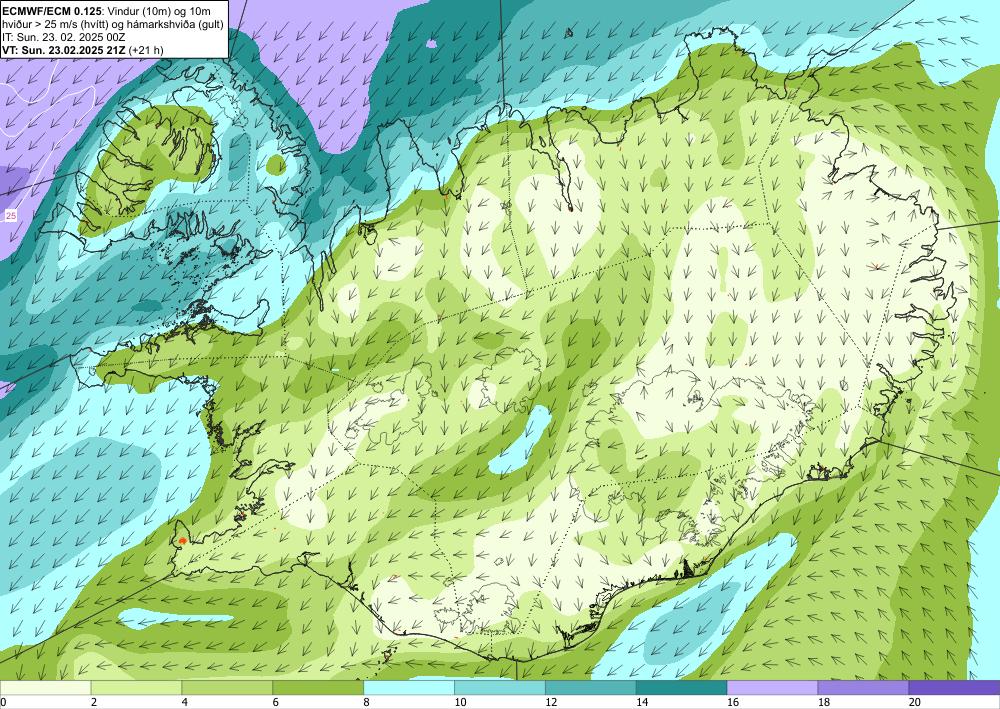Click the light purple 16–18 m/s legend swatch
1000x709 pixels.
(x=772, y=687)
